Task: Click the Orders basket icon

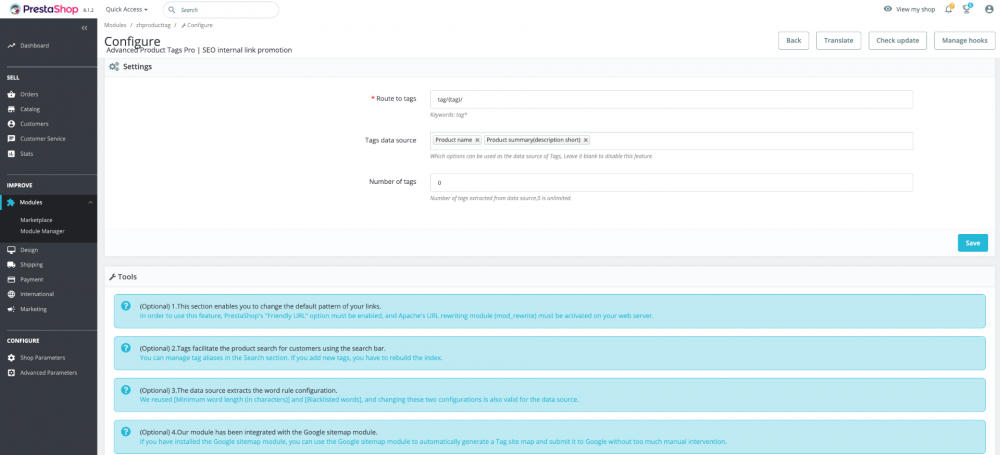Action: pos(11,94)
